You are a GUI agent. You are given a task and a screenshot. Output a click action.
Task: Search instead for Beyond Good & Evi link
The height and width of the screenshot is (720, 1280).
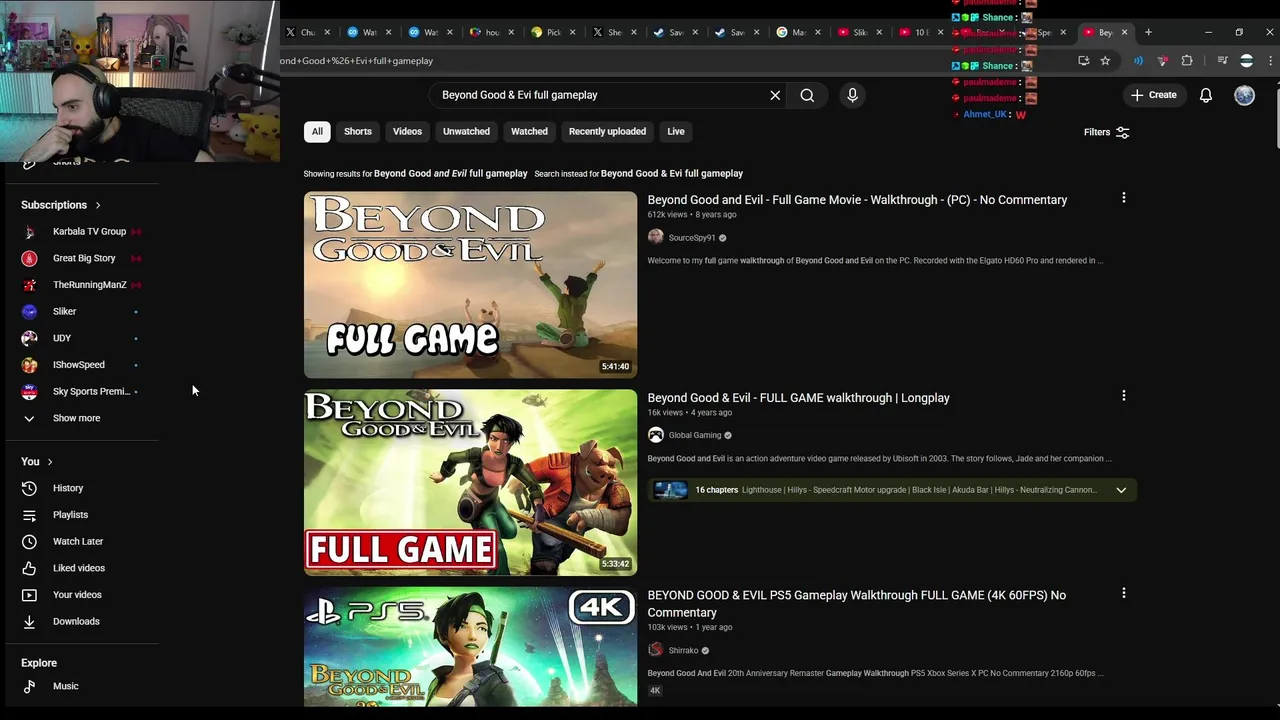click(x=671, y=173)
